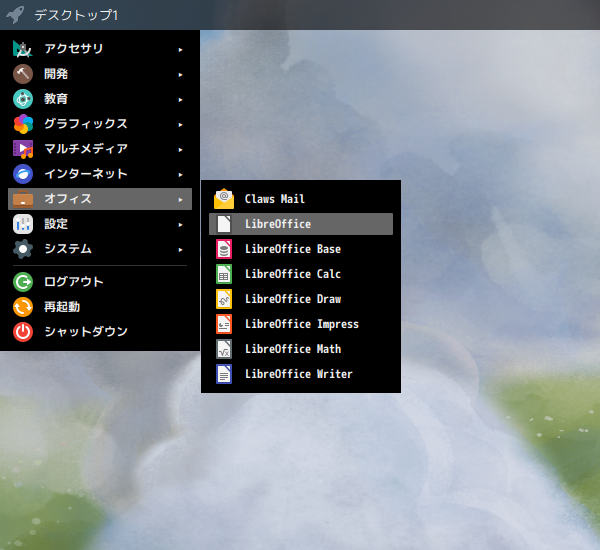Click the LibreOffice Draw icon
This screenshot has width=600, height=550.
(x=224, y=299)
